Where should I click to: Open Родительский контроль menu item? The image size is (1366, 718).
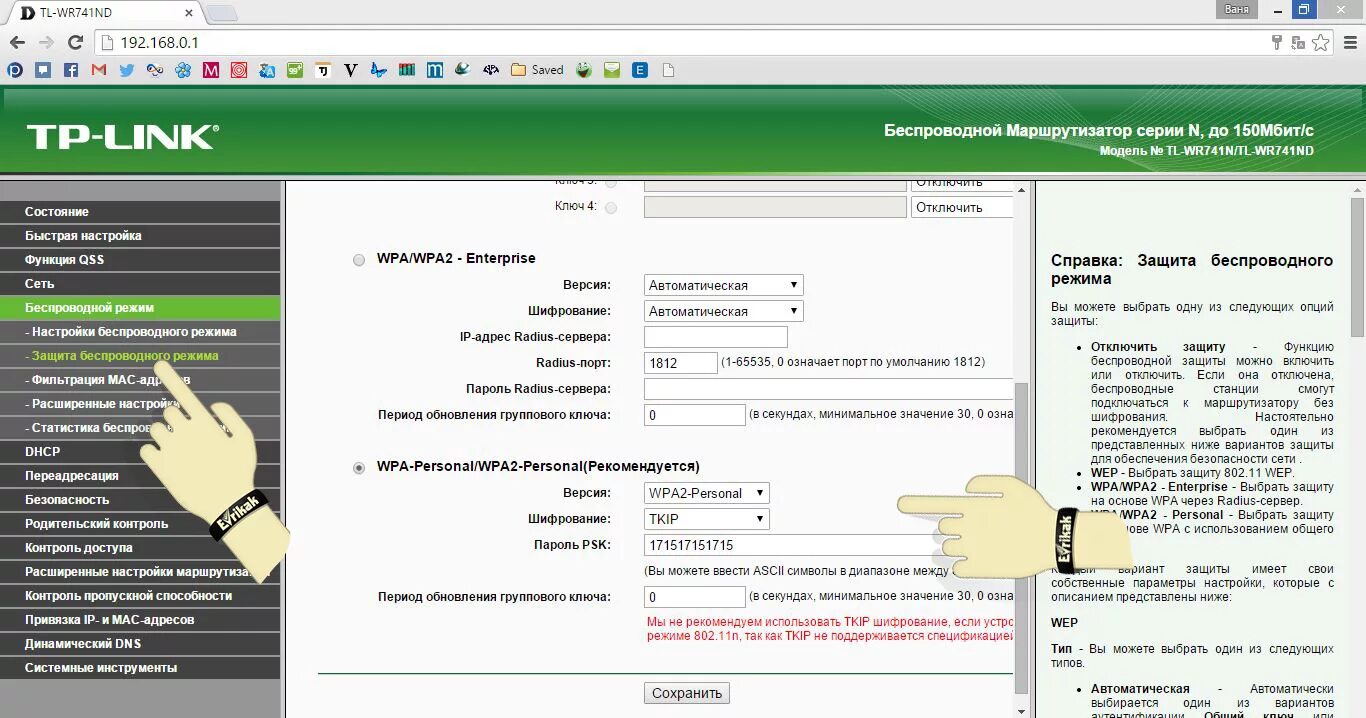click(140, 524)
